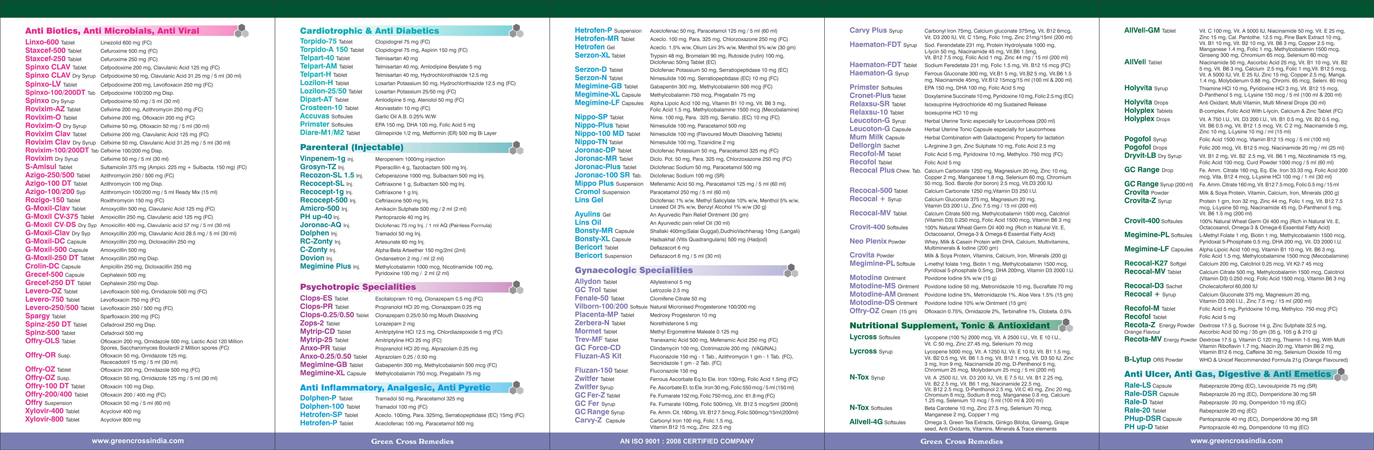Viewport: 1374px width, 450px height.
Task: Click the 'Hetrofen-MR' tablet product name
Action: click(x=598, y=37)
